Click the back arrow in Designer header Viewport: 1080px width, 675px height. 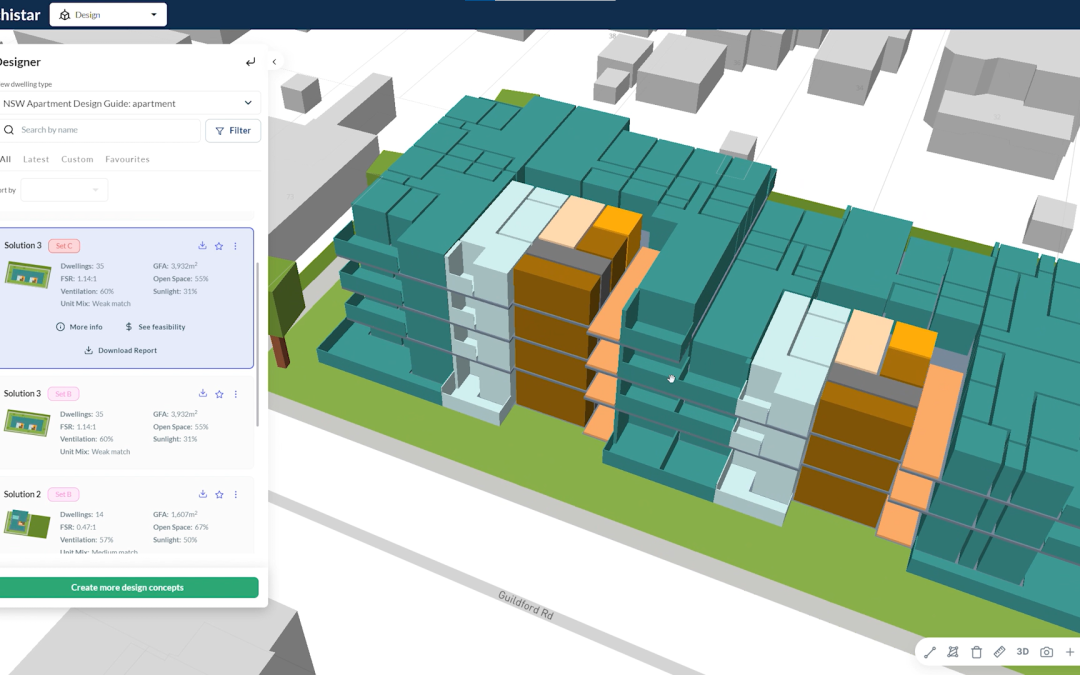click(x=250, y=61)
